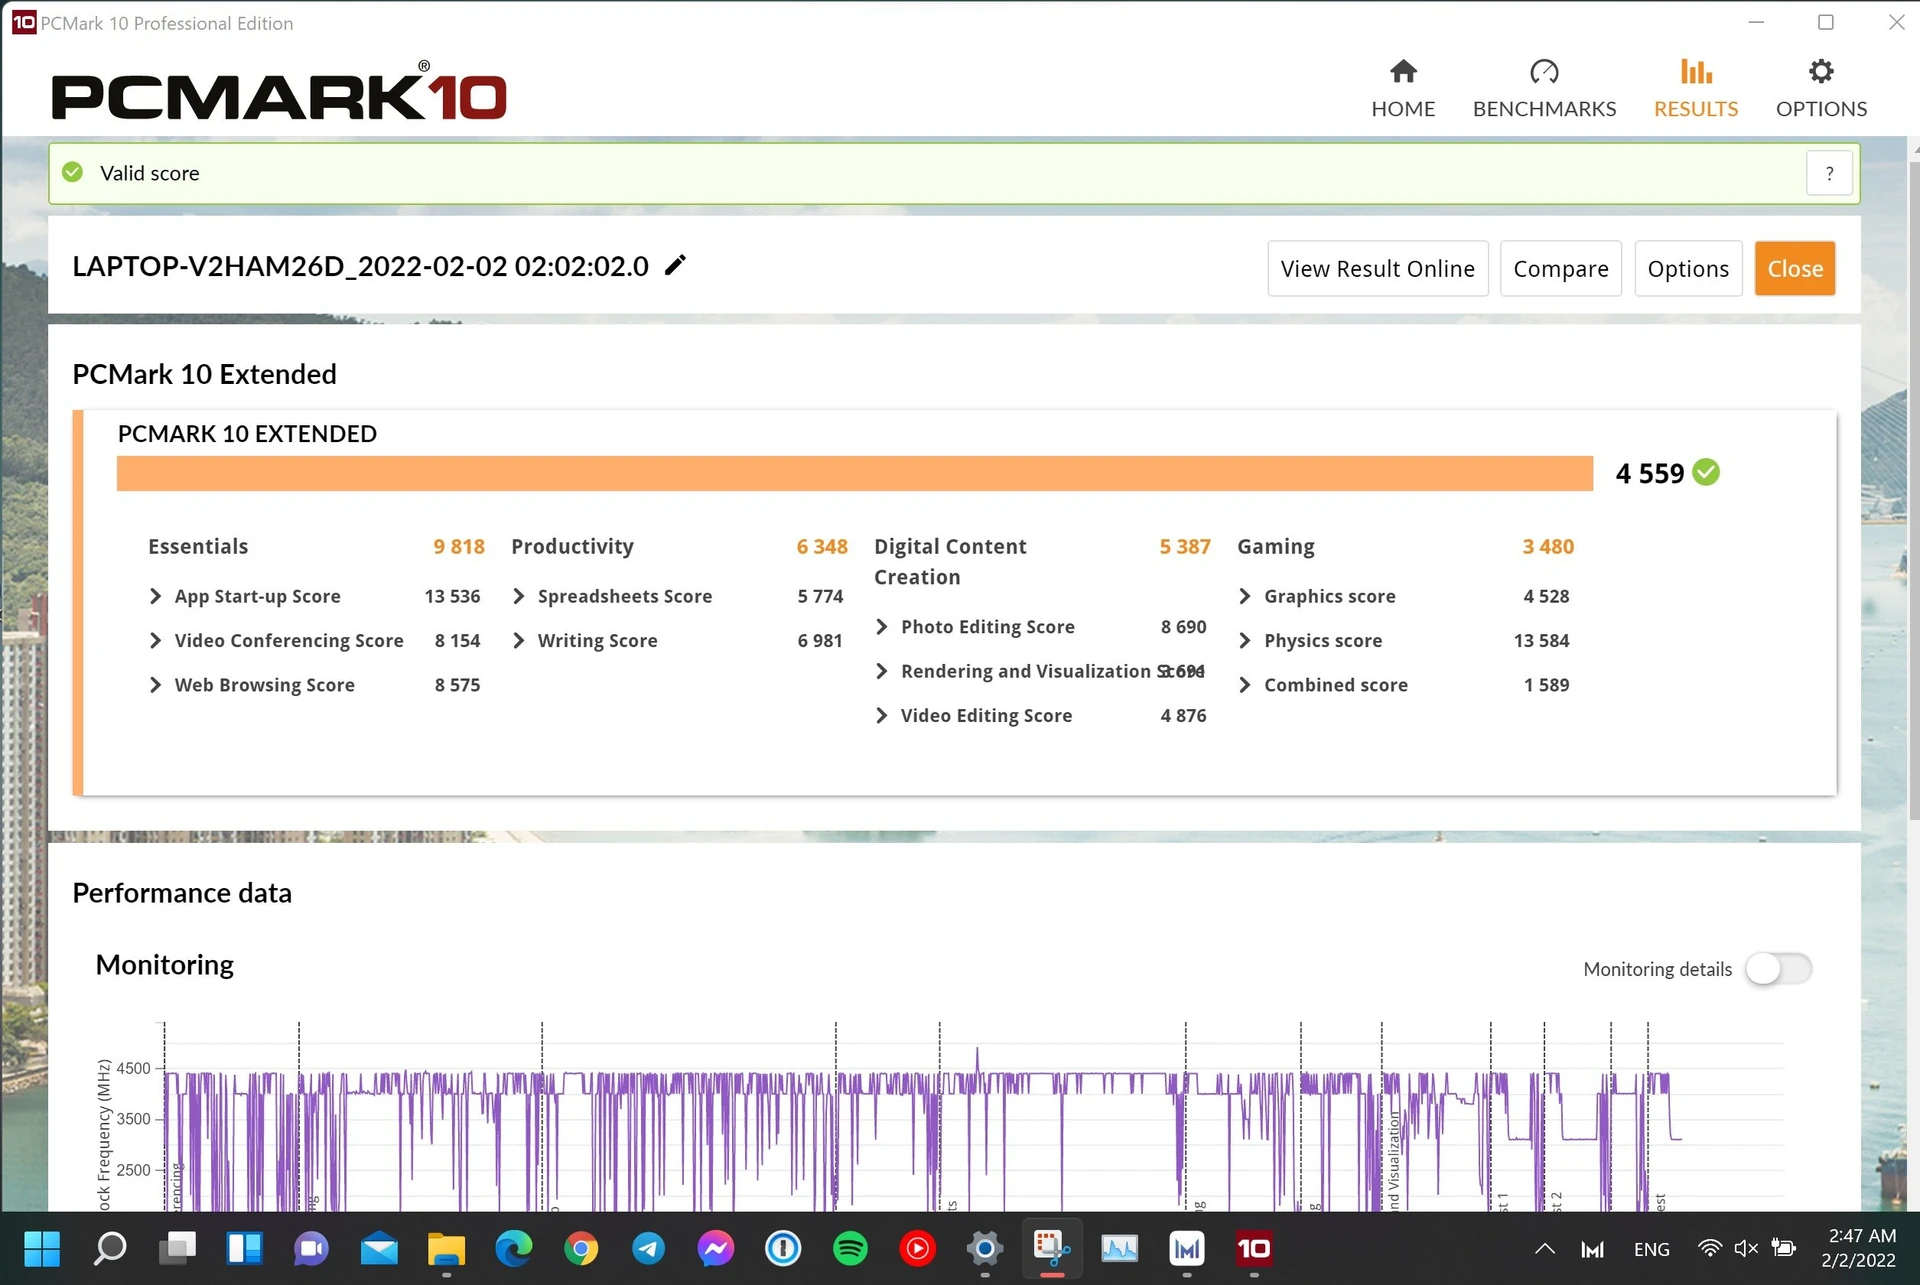1920x1285 pixels.
Task: Click the PCMark 10 Extended orange score bar
Action: 854,474
